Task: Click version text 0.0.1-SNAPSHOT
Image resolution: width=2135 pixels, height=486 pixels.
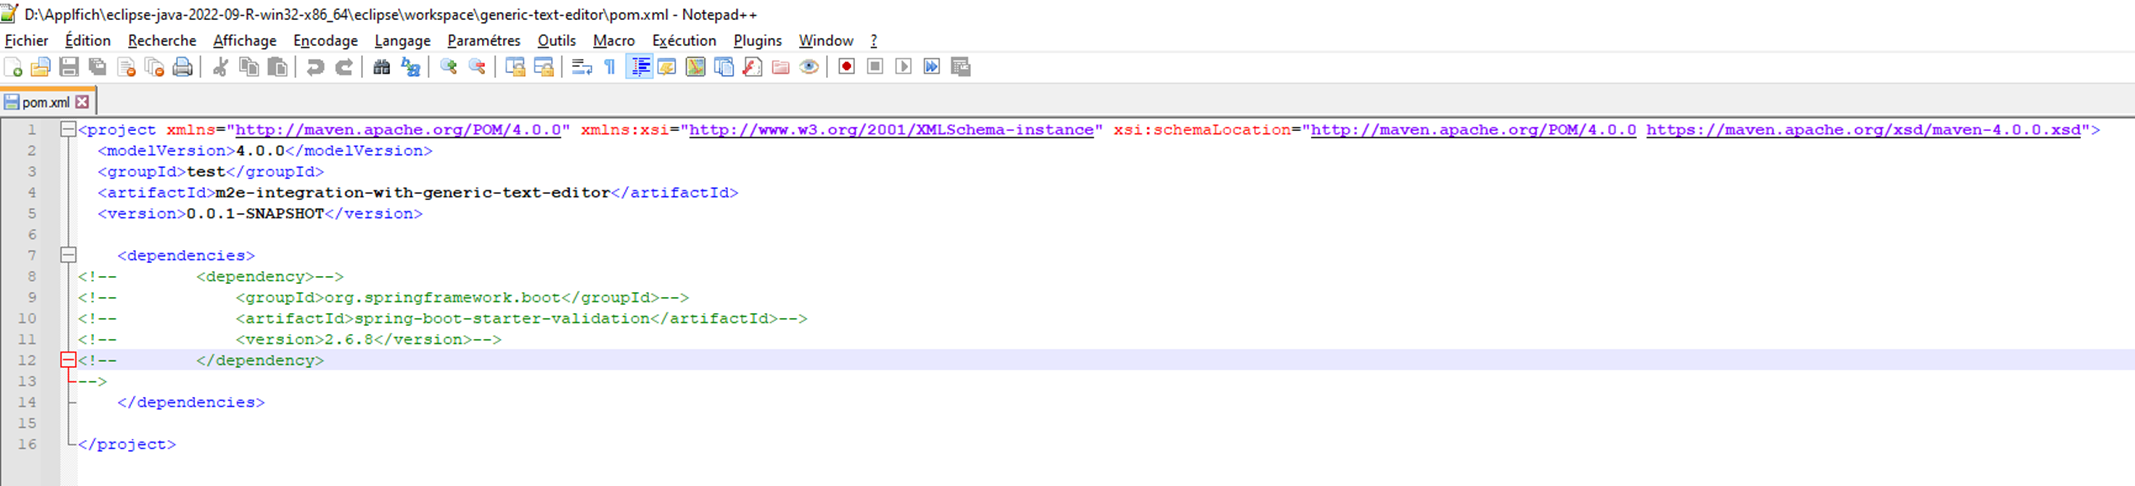Action: (x=255, y=214)
